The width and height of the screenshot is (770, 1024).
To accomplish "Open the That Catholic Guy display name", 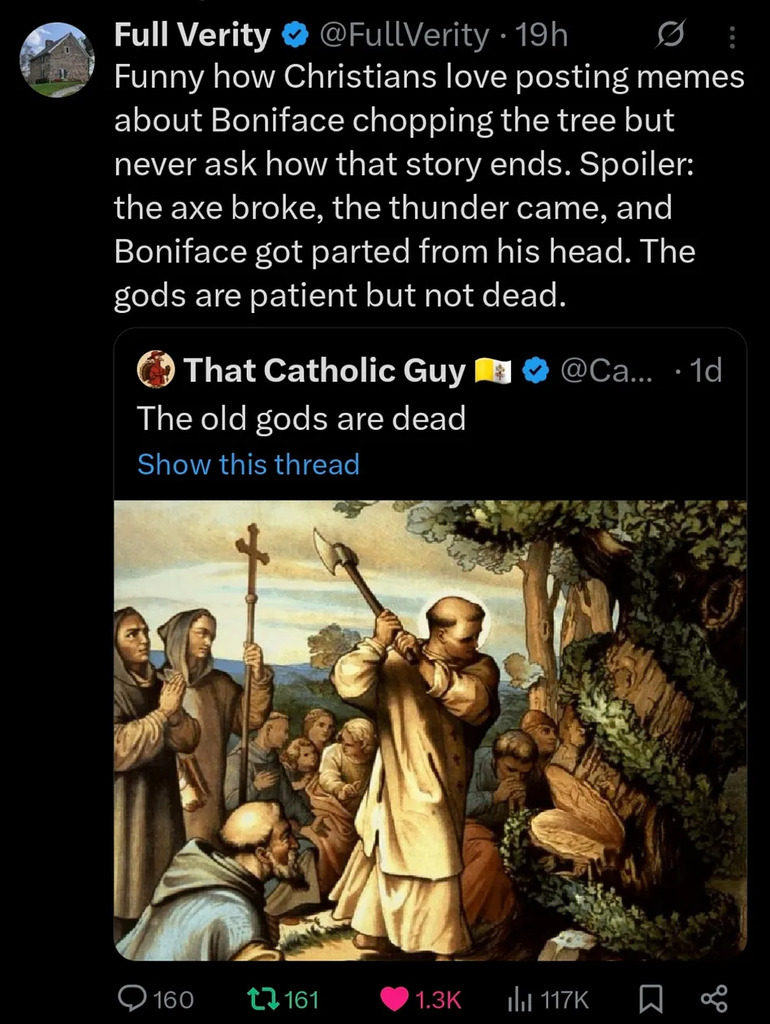I will point(324,371).
